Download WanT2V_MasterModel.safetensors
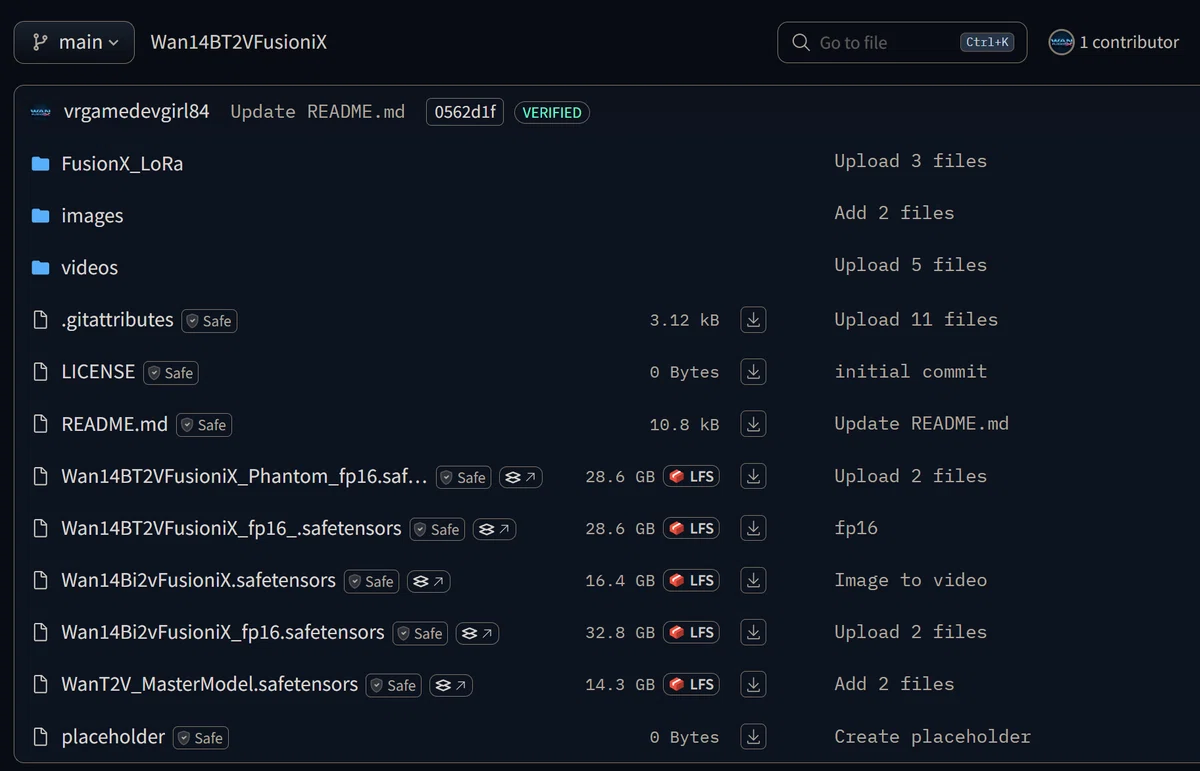The height and width of the screenshot is (771, 1200). click(x=753, y=684)
